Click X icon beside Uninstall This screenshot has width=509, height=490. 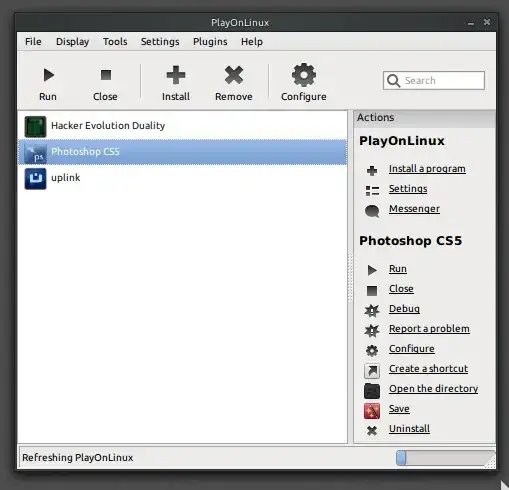372,431
